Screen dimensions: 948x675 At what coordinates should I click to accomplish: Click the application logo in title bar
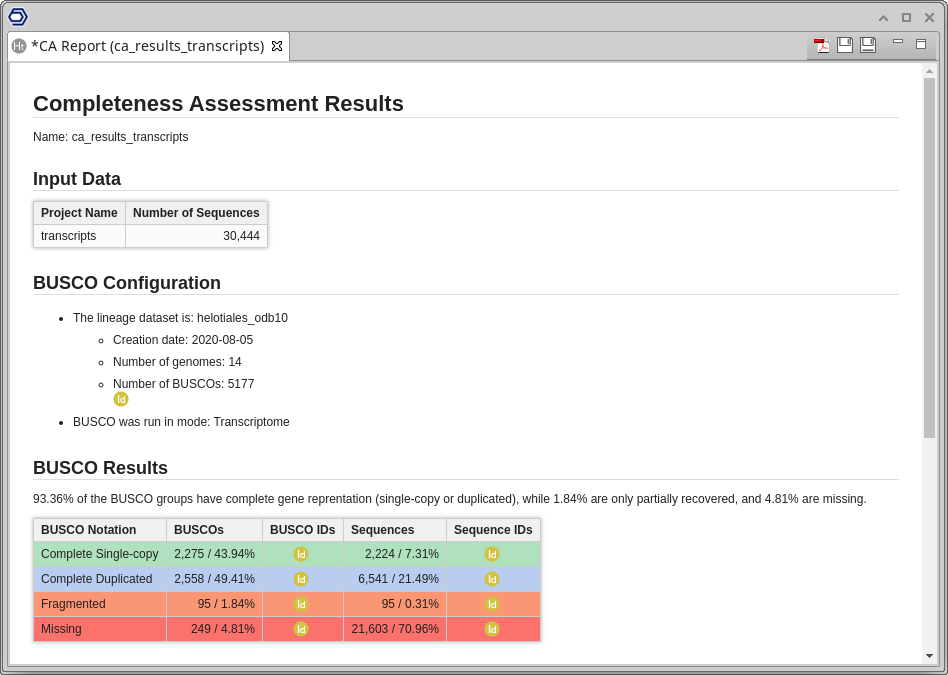coord(18,16)
